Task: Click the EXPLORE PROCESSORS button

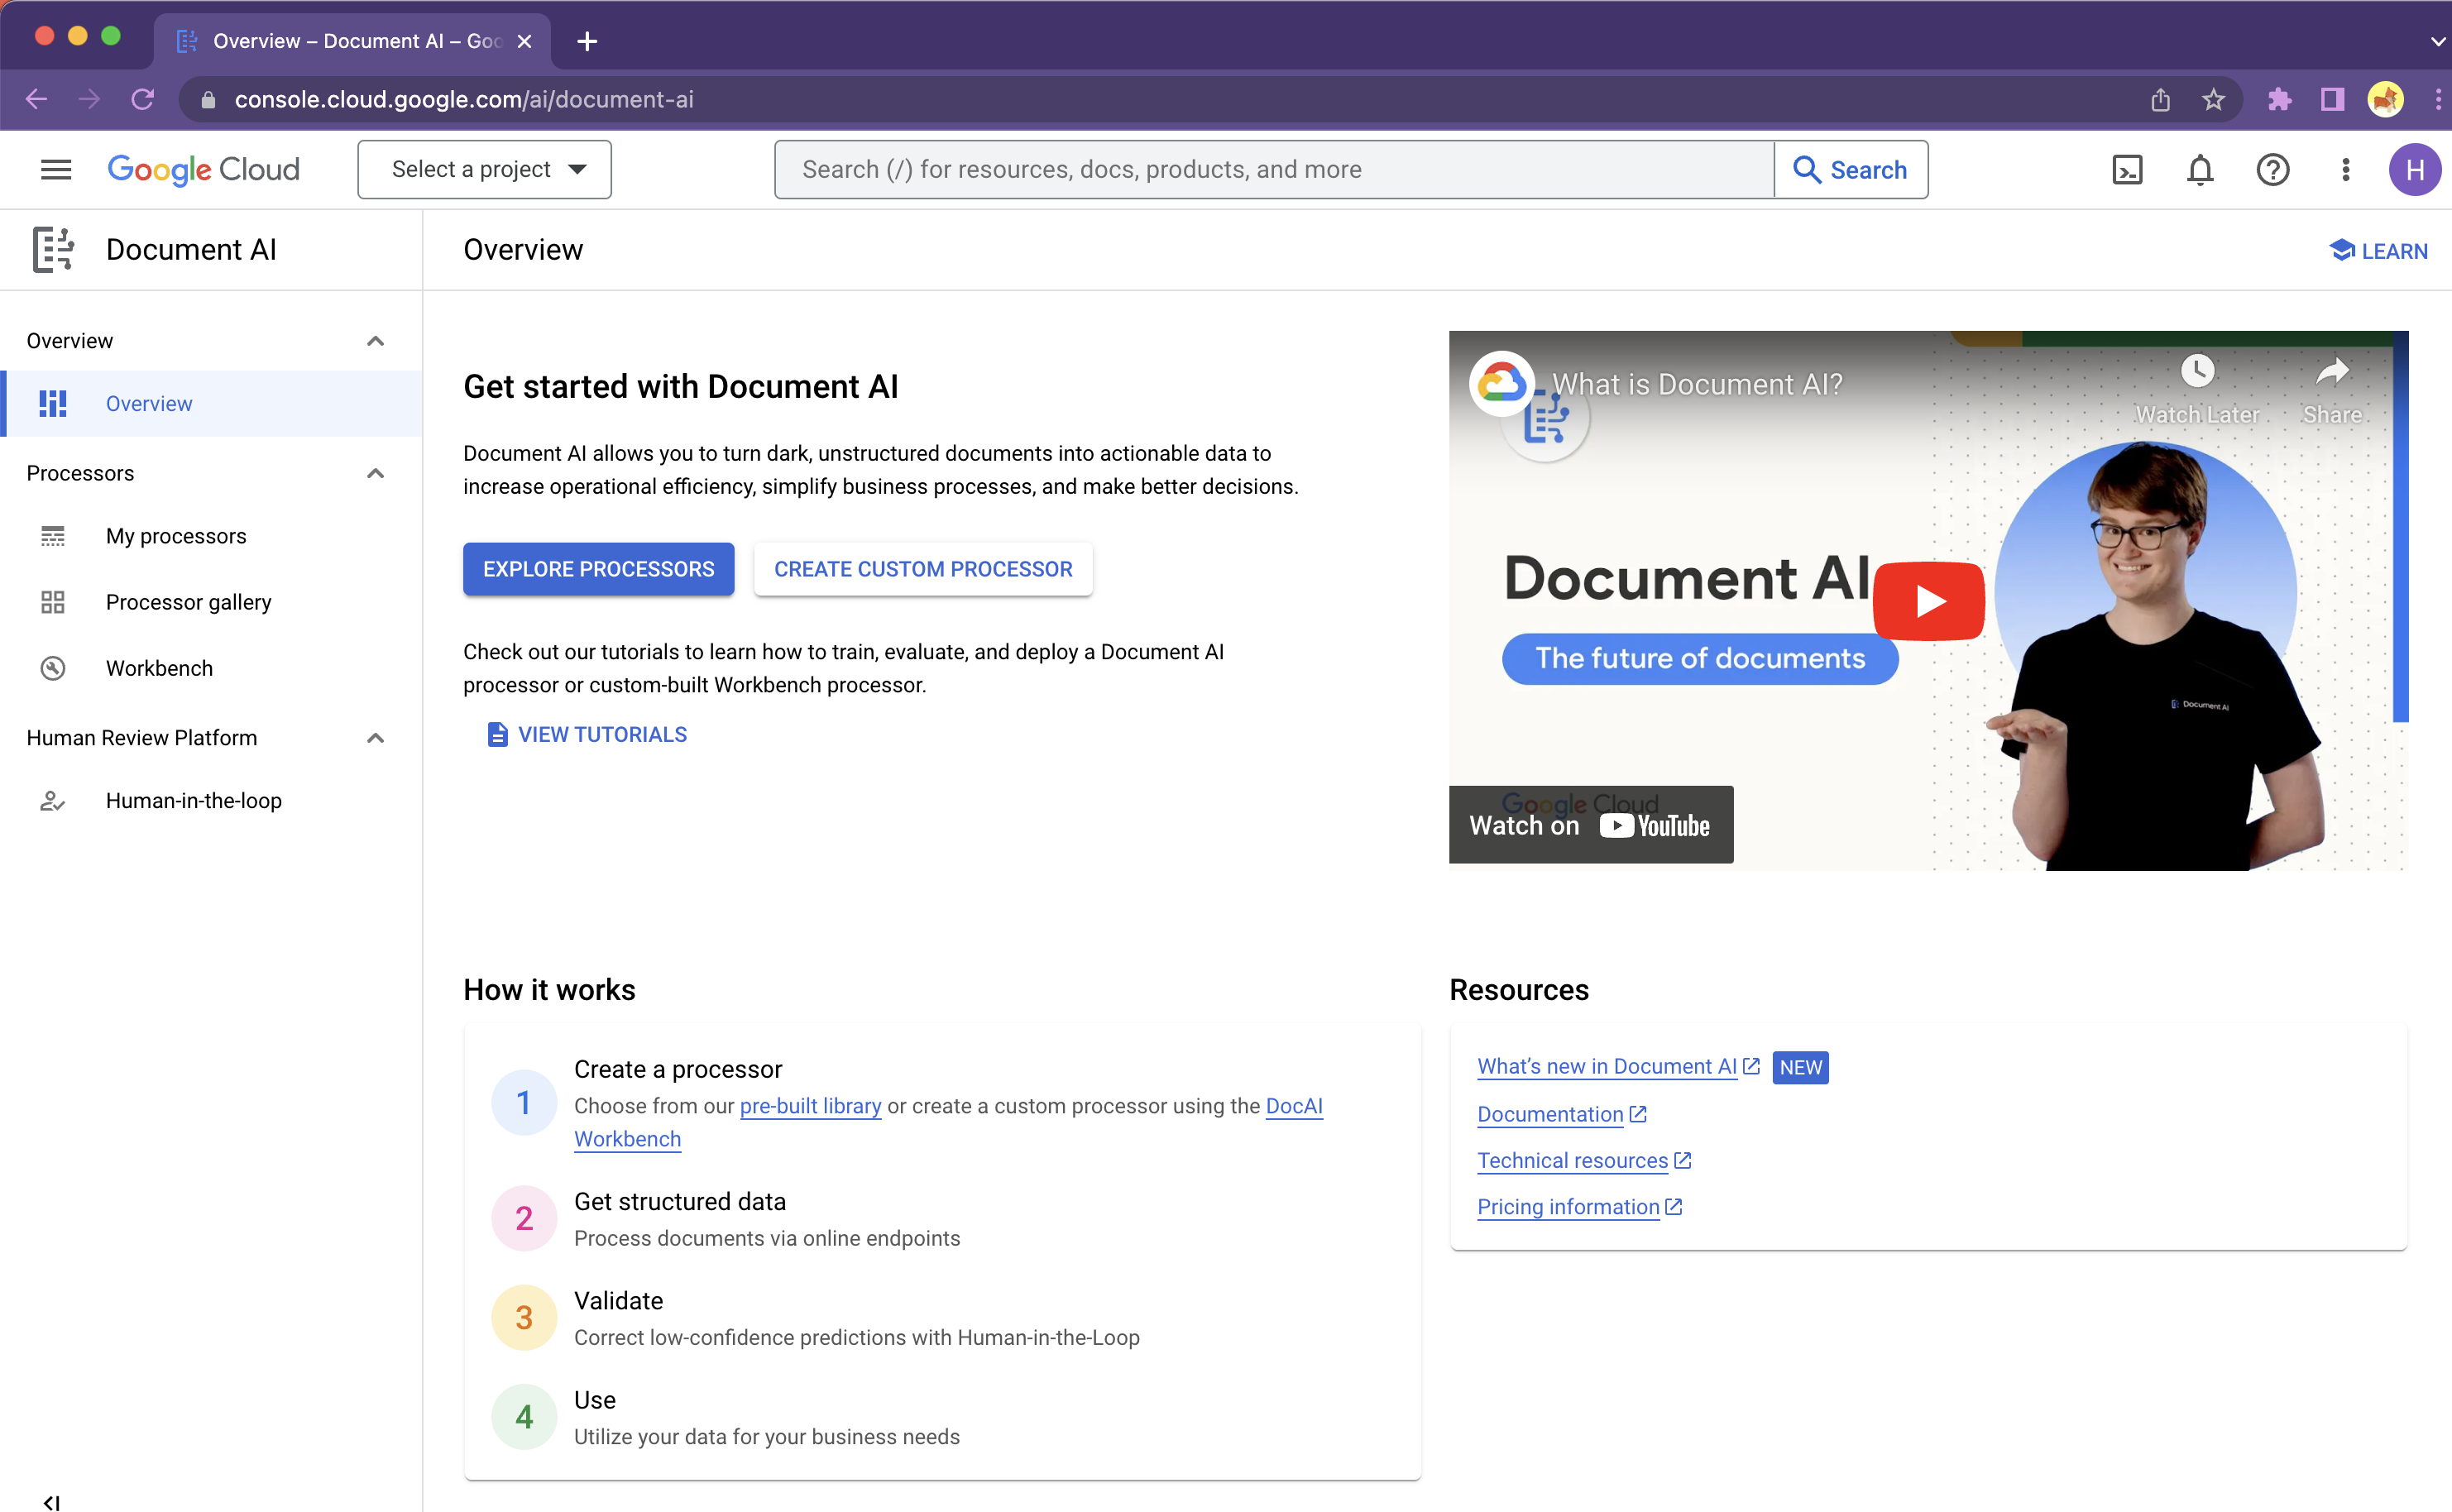Action: pos(597,569)
